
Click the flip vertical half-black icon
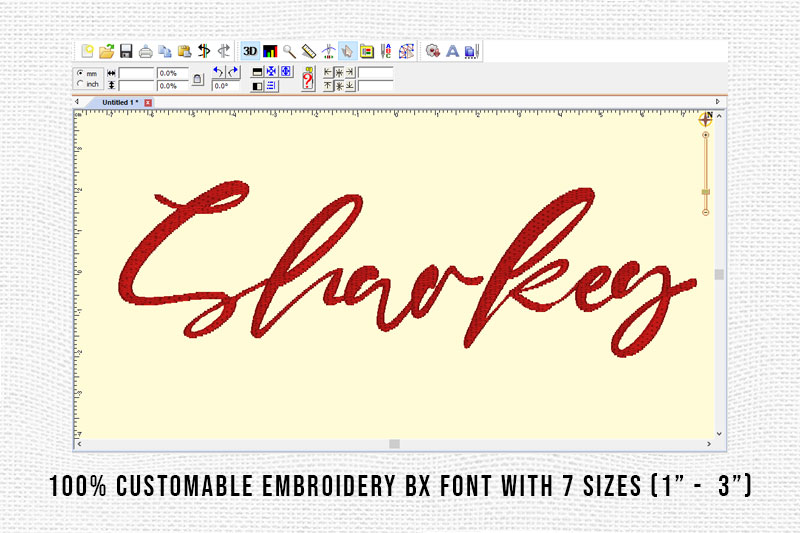[258, 72]
